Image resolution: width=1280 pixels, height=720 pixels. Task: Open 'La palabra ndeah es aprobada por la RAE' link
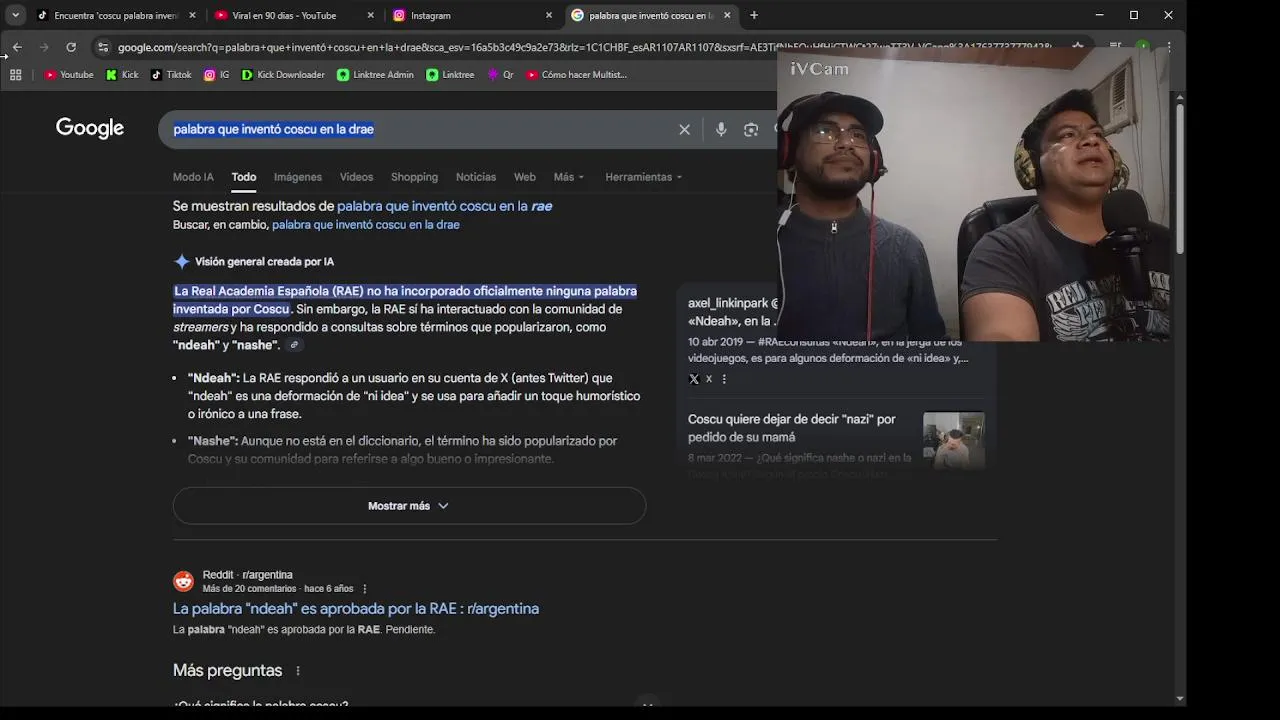coord(356,608)
